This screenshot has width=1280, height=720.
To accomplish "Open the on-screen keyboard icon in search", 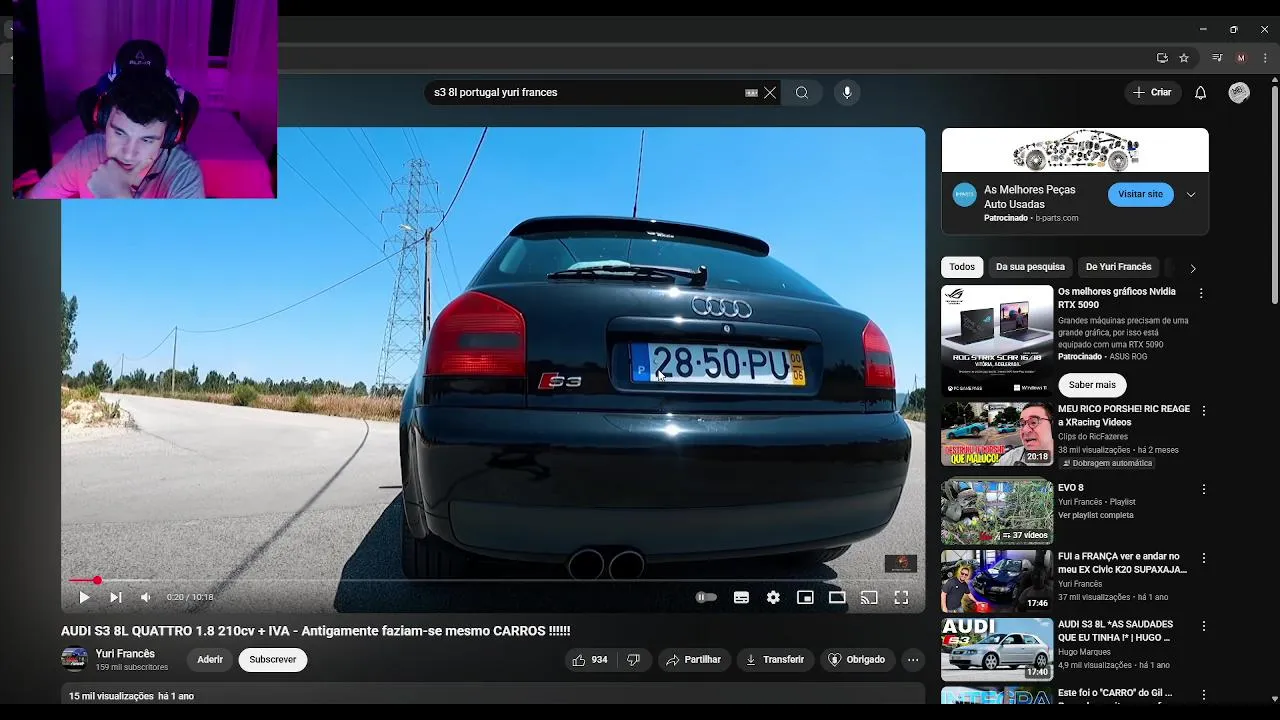I will click(751, 93).
